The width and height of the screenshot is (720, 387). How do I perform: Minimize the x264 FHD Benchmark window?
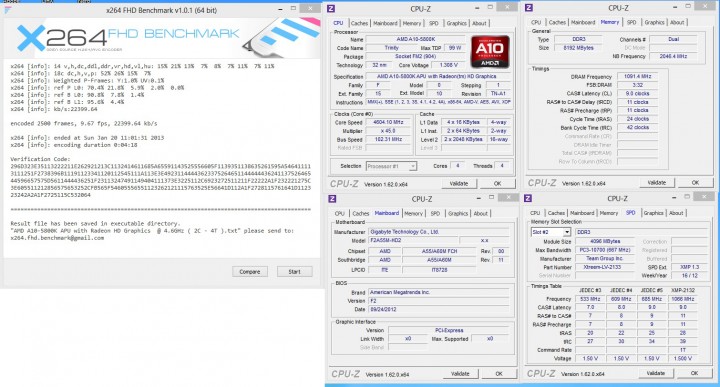coord(281,9)
